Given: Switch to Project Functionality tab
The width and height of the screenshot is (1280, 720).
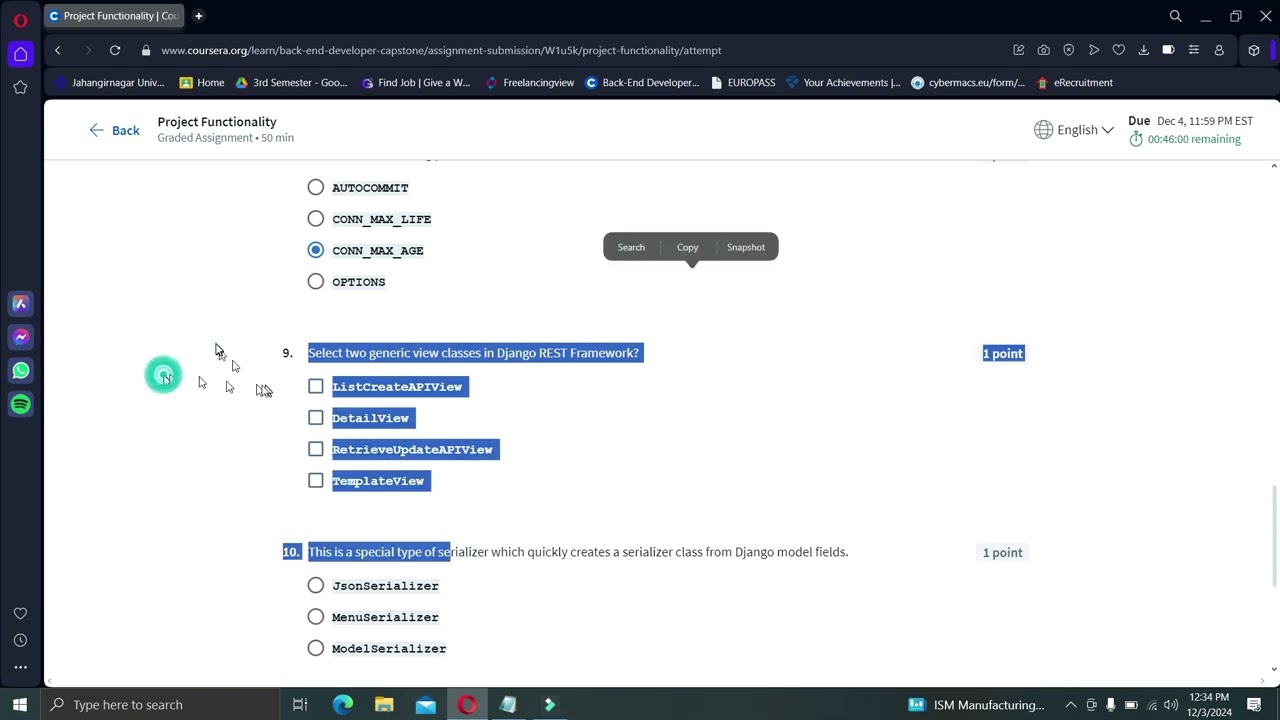Looking at the screenshot, I should 113,16.
